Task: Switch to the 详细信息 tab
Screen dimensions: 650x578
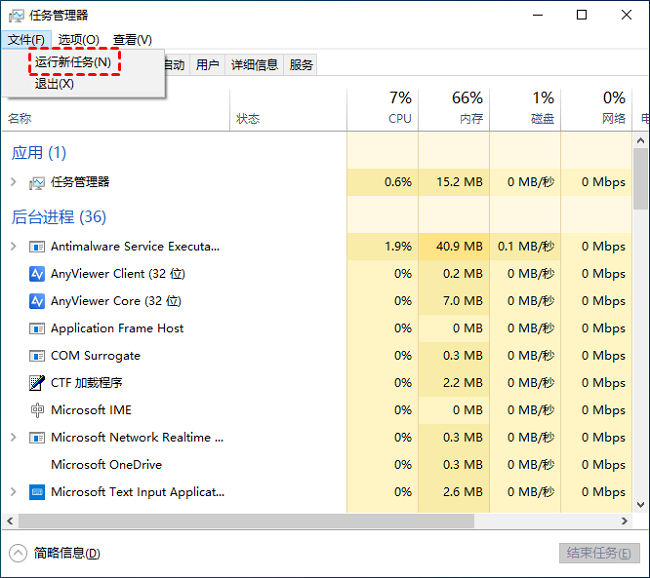Action: (254, 65)
